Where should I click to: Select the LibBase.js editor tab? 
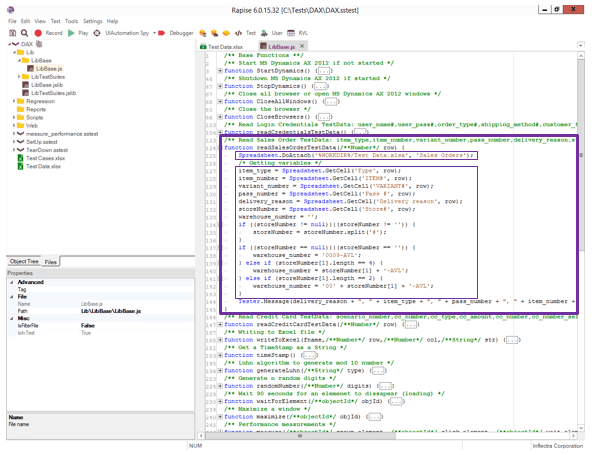coord(281,47)
